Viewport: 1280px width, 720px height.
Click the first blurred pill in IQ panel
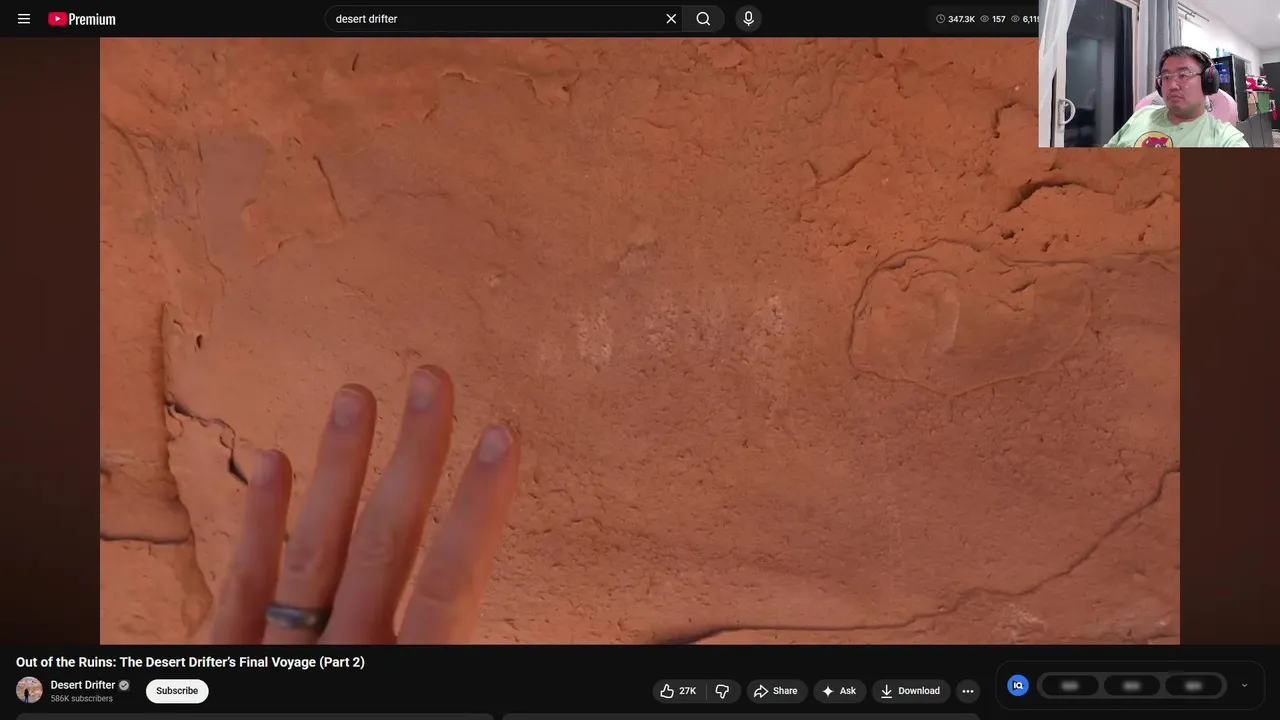coord(1070,686)
